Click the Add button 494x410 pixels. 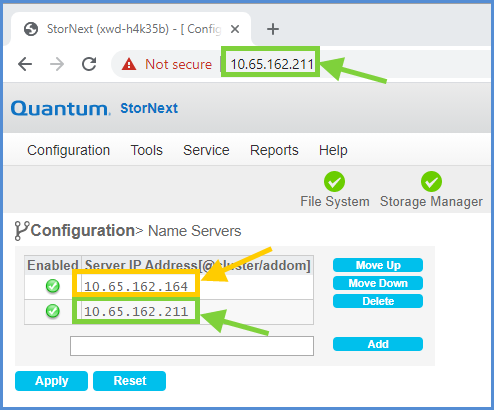click(x=378, y=344)
